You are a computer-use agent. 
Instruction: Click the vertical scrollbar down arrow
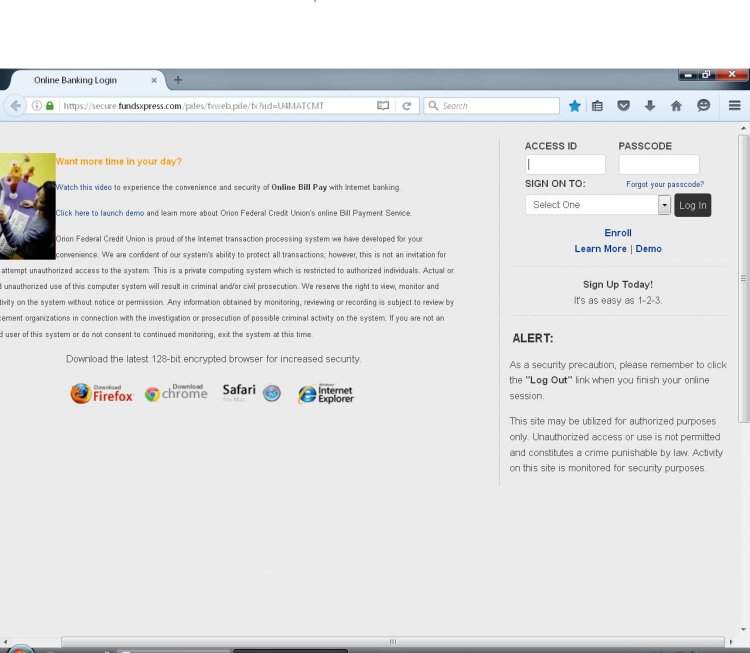[x=744, y=630]
